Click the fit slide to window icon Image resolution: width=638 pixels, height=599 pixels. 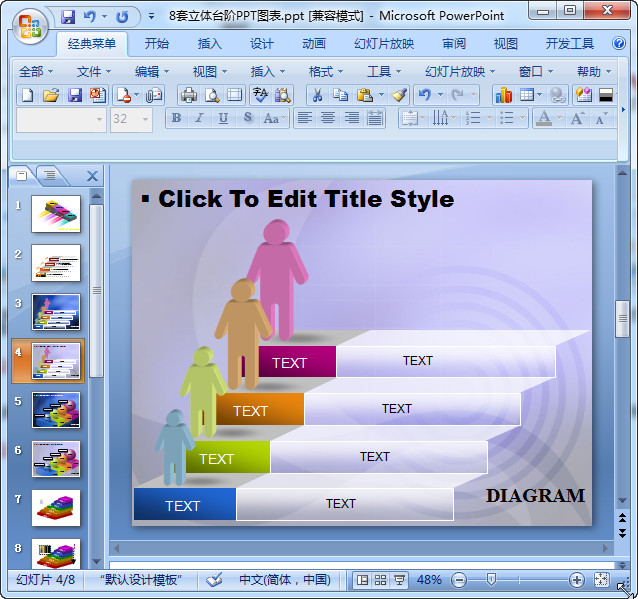point(601,580)
